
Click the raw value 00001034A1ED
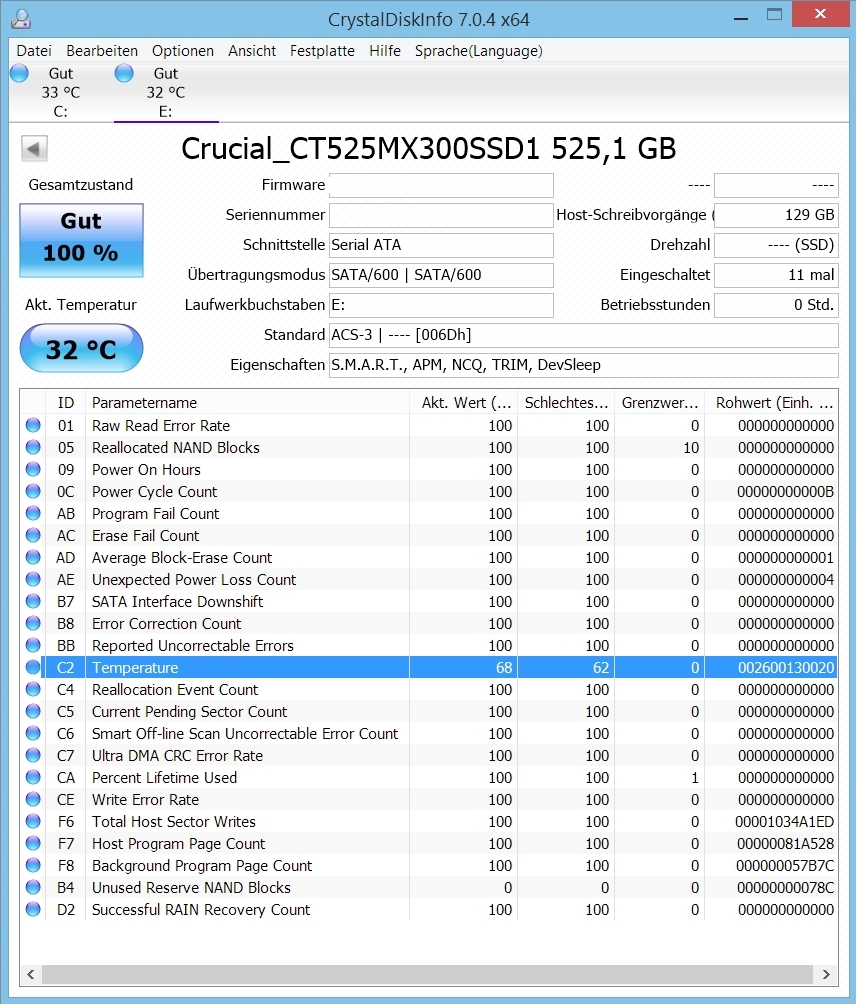(x=784, y=822)
